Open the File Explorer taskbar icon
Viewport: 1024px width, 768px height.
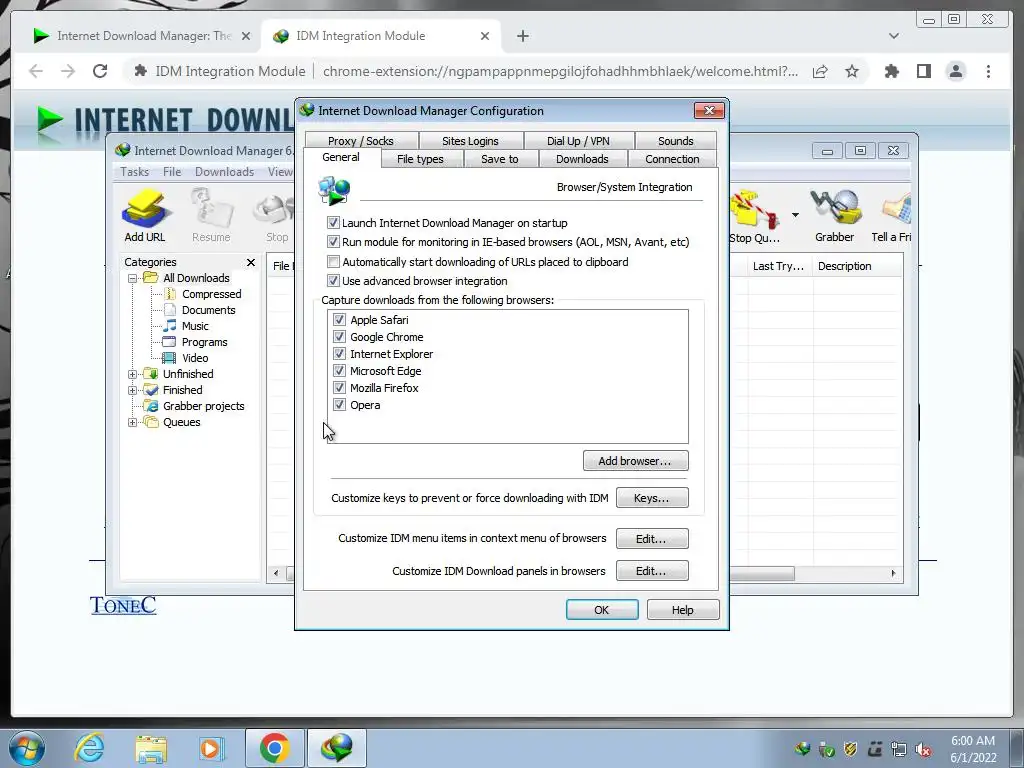[x=150, y=748]
